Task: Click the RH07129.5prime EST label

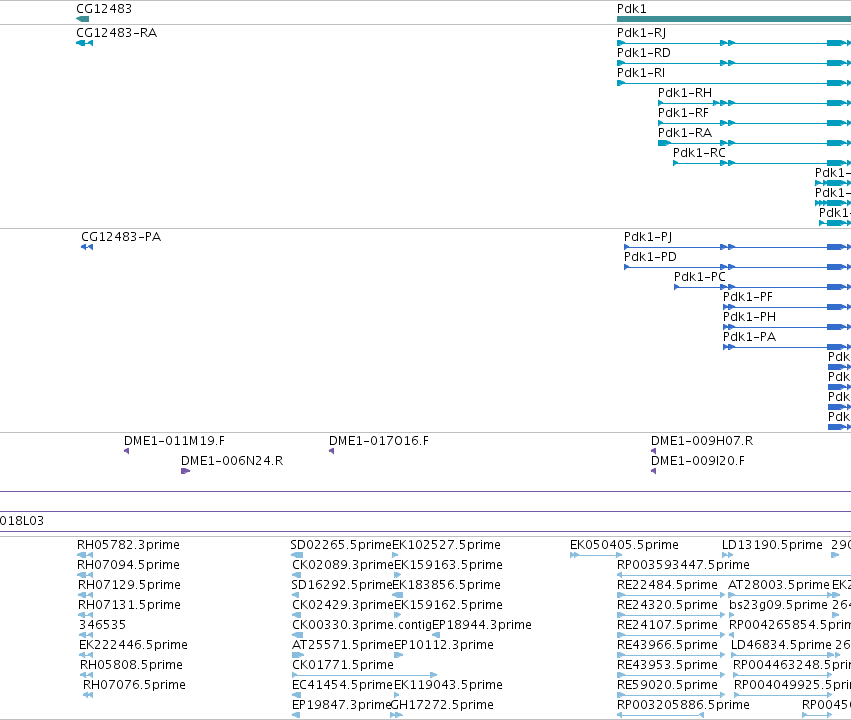Action: point(129,585)
